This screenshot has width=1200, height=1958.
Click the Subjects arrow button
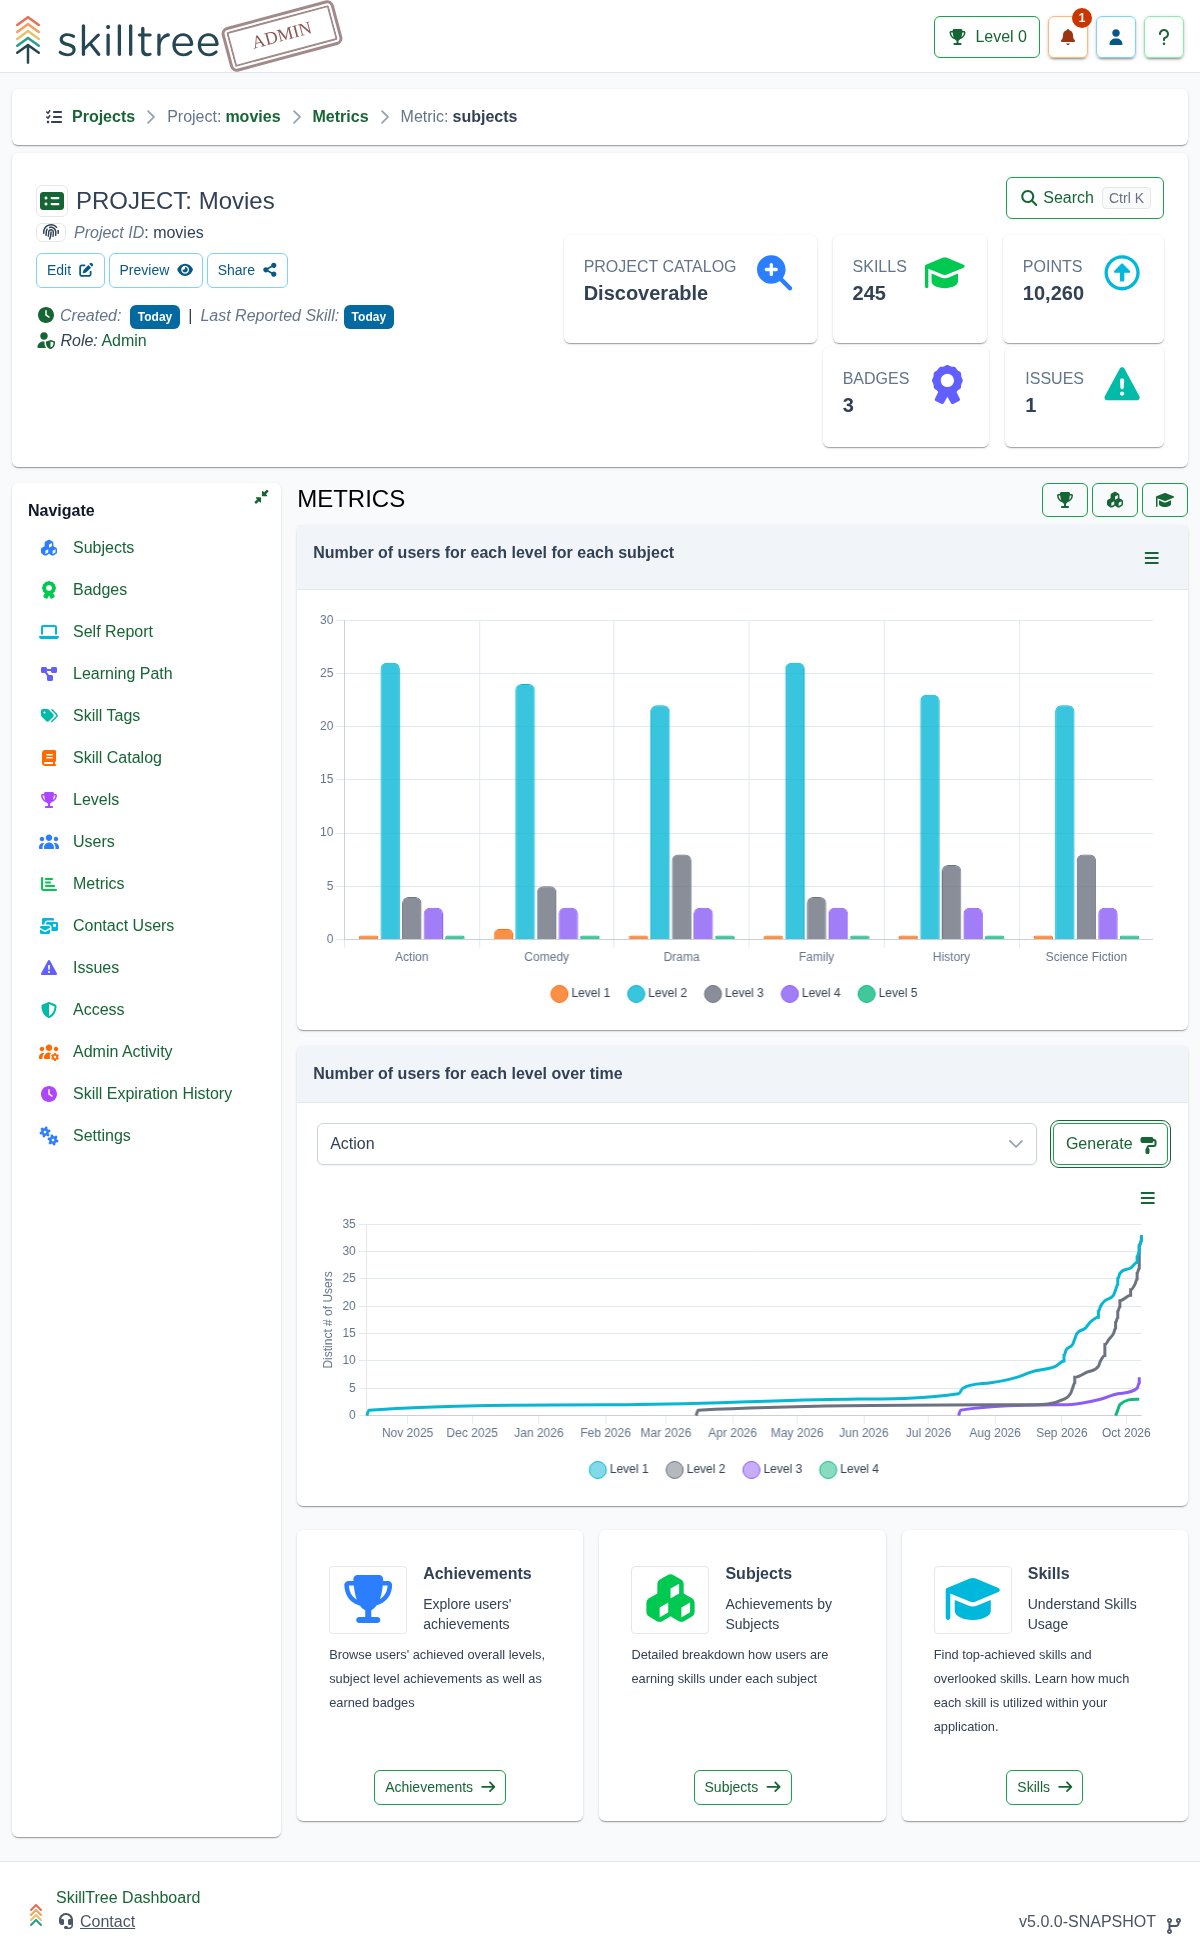743,1787
